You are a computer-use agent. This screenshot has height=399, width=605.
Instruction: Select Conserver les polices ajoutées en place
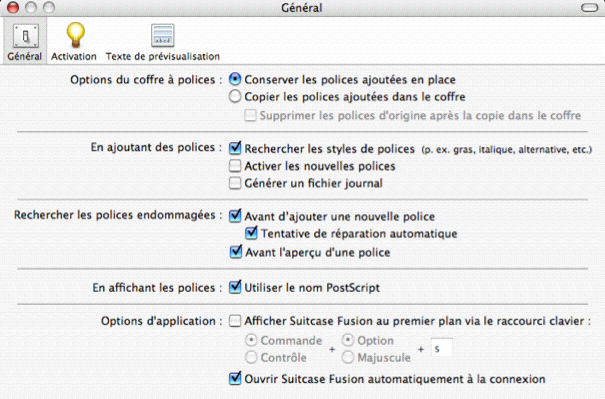pyautogui.click(x=235, y=79)
